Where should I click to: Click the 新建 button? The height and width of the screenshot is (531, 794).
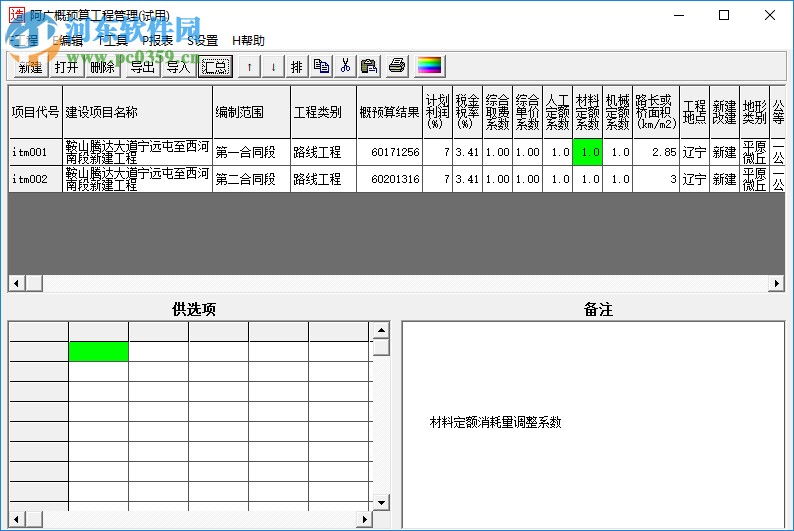(30, 66)
